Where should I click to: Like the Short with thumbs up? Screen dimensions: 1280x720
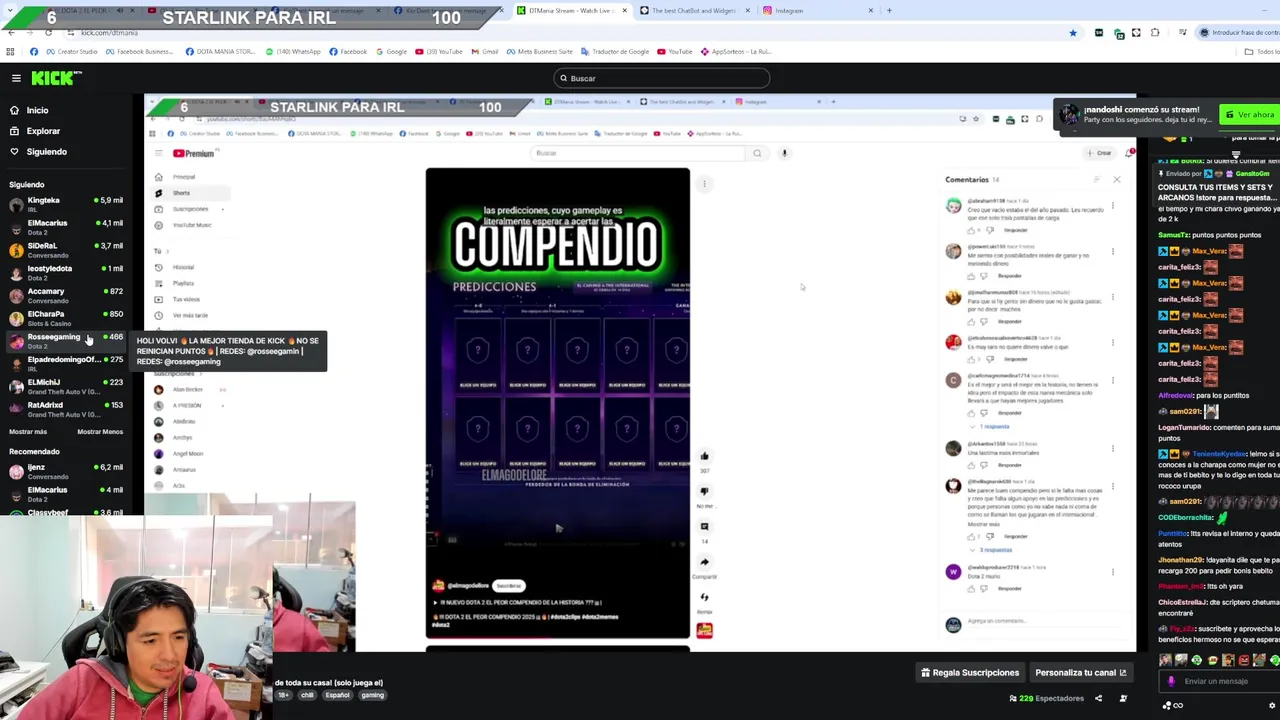704,457
